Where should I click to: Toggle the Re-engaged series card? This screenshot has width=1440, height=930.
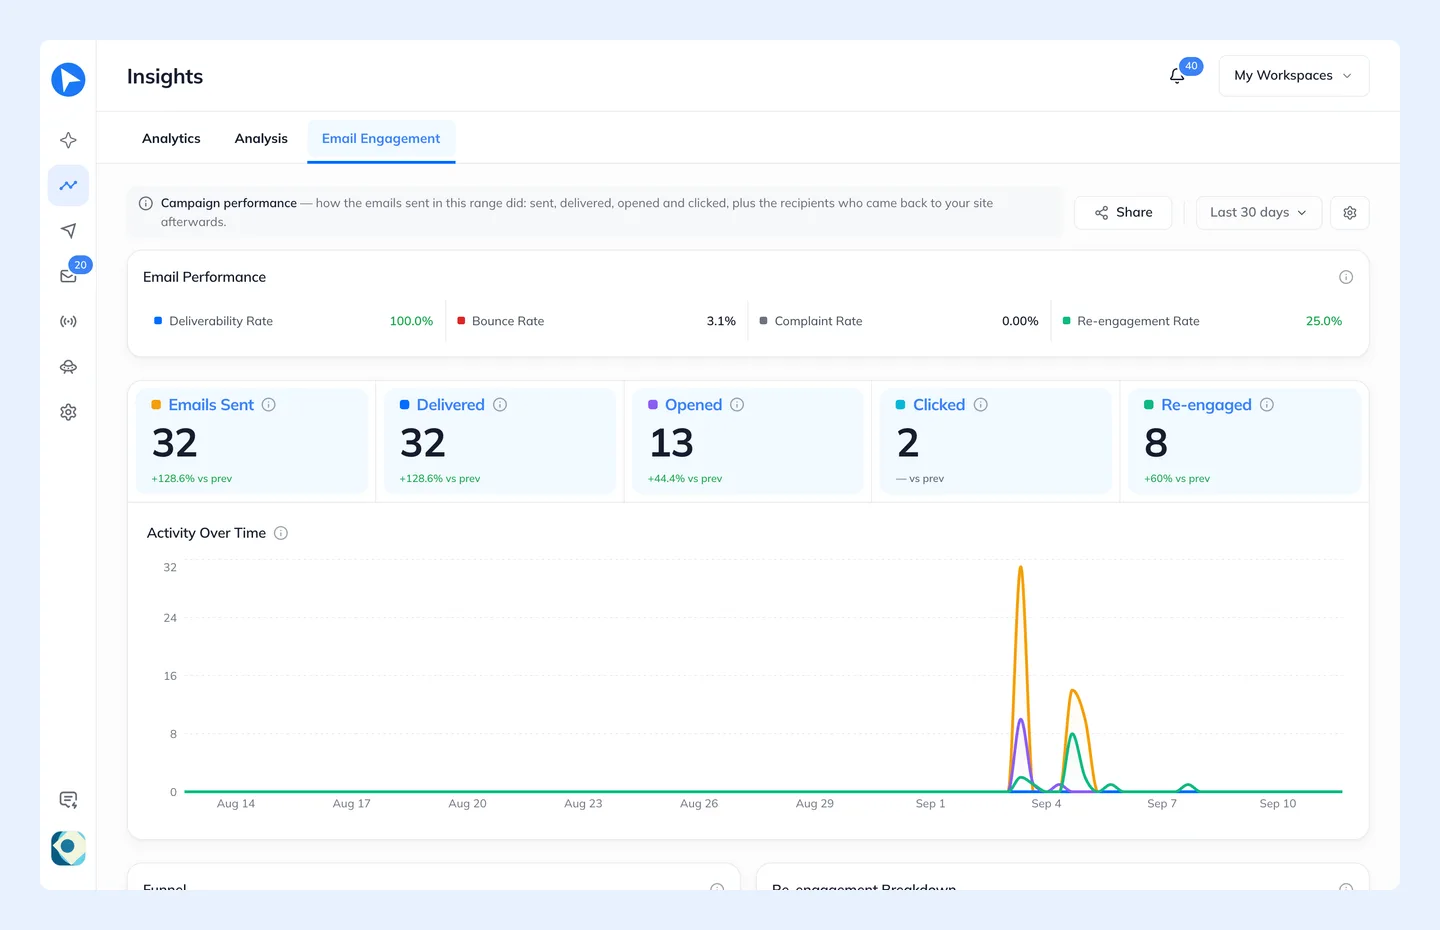(1244, 441)
